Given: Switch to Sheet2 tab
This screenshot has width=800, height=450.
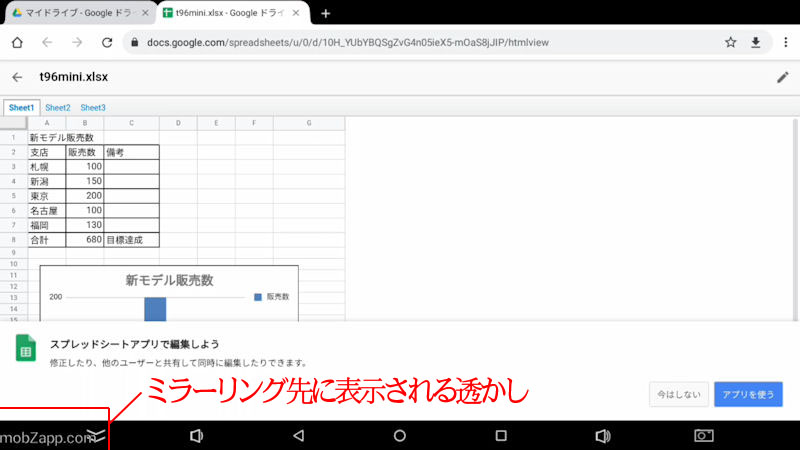Looking at the screenshot, I should tap(58, 107).
